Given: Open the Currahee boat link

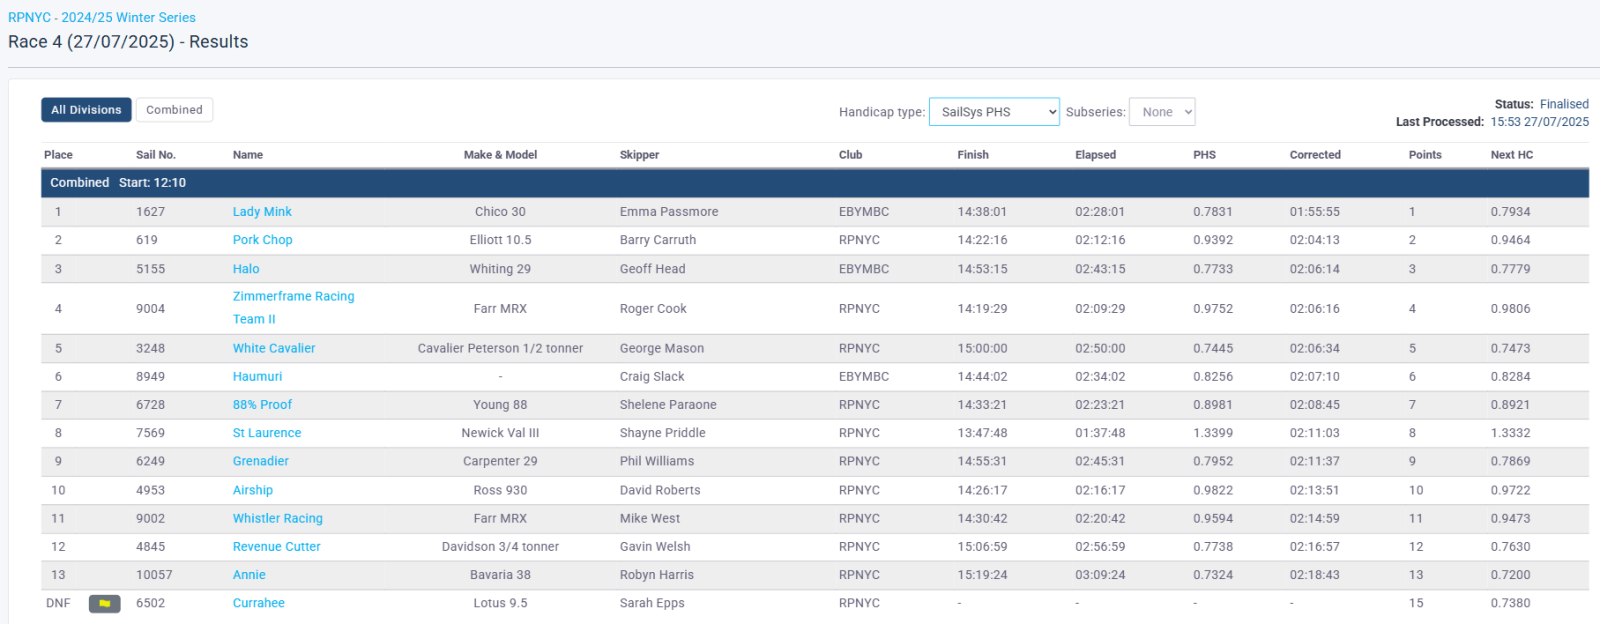Looking at the screenshot, I should [259, 603].
